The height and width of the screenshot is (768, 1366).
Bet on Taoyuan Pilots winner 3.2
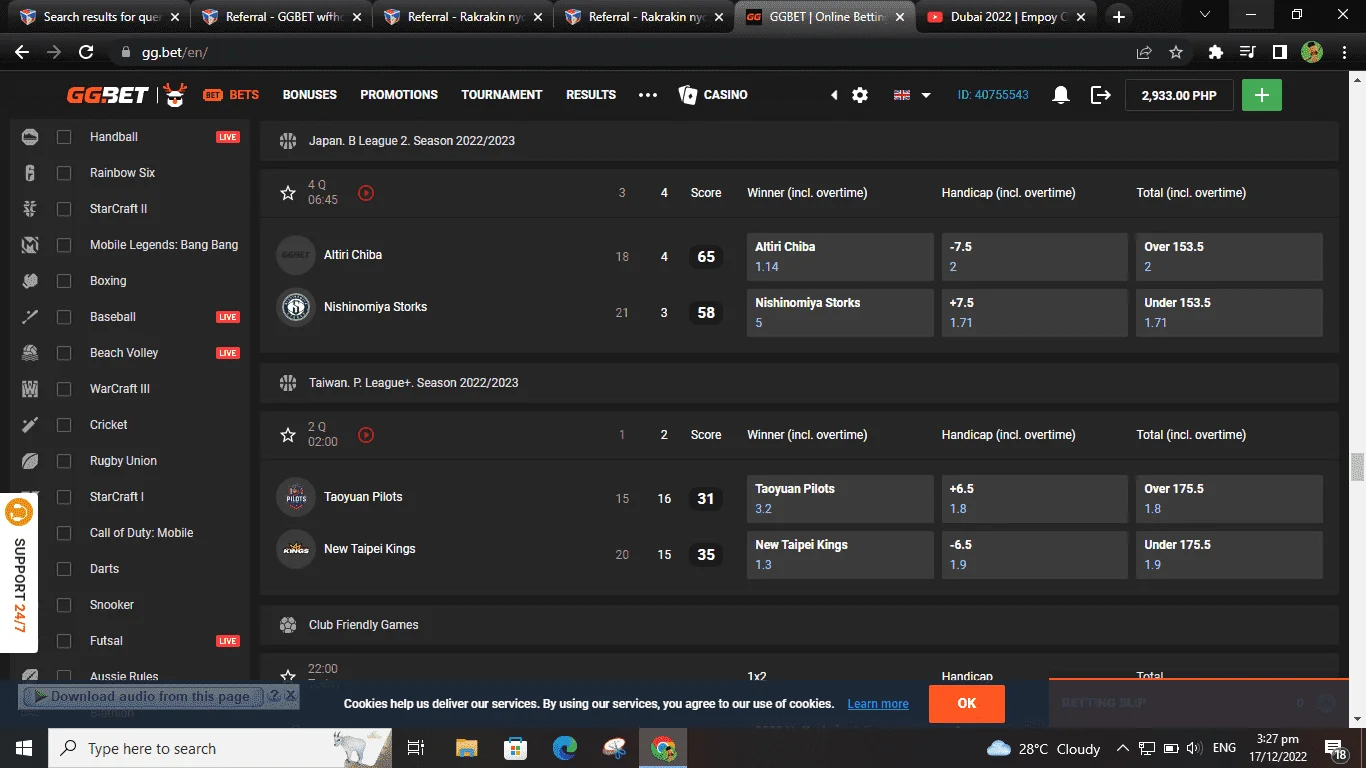coord(840,499)
